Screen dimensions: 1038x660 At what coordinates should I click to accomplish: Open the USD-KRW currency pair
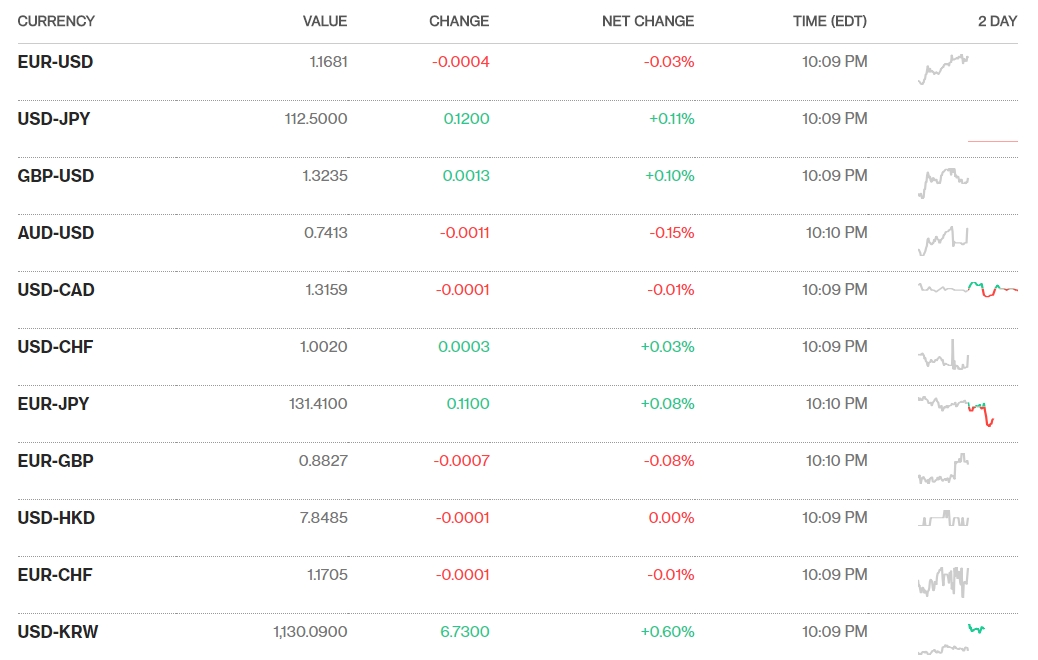click(58, 632)
